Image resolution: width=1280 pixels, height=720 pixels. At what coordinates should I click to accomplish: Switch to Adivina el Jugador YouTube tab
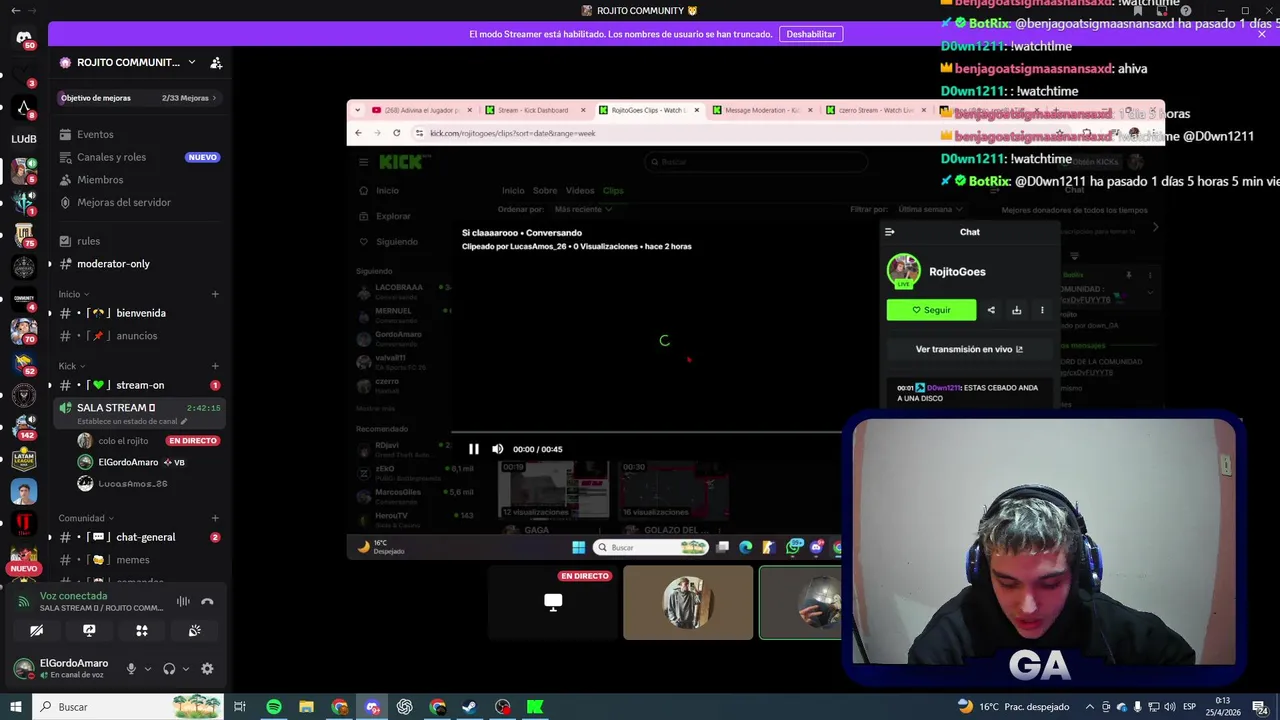click(x=420, y=110)
